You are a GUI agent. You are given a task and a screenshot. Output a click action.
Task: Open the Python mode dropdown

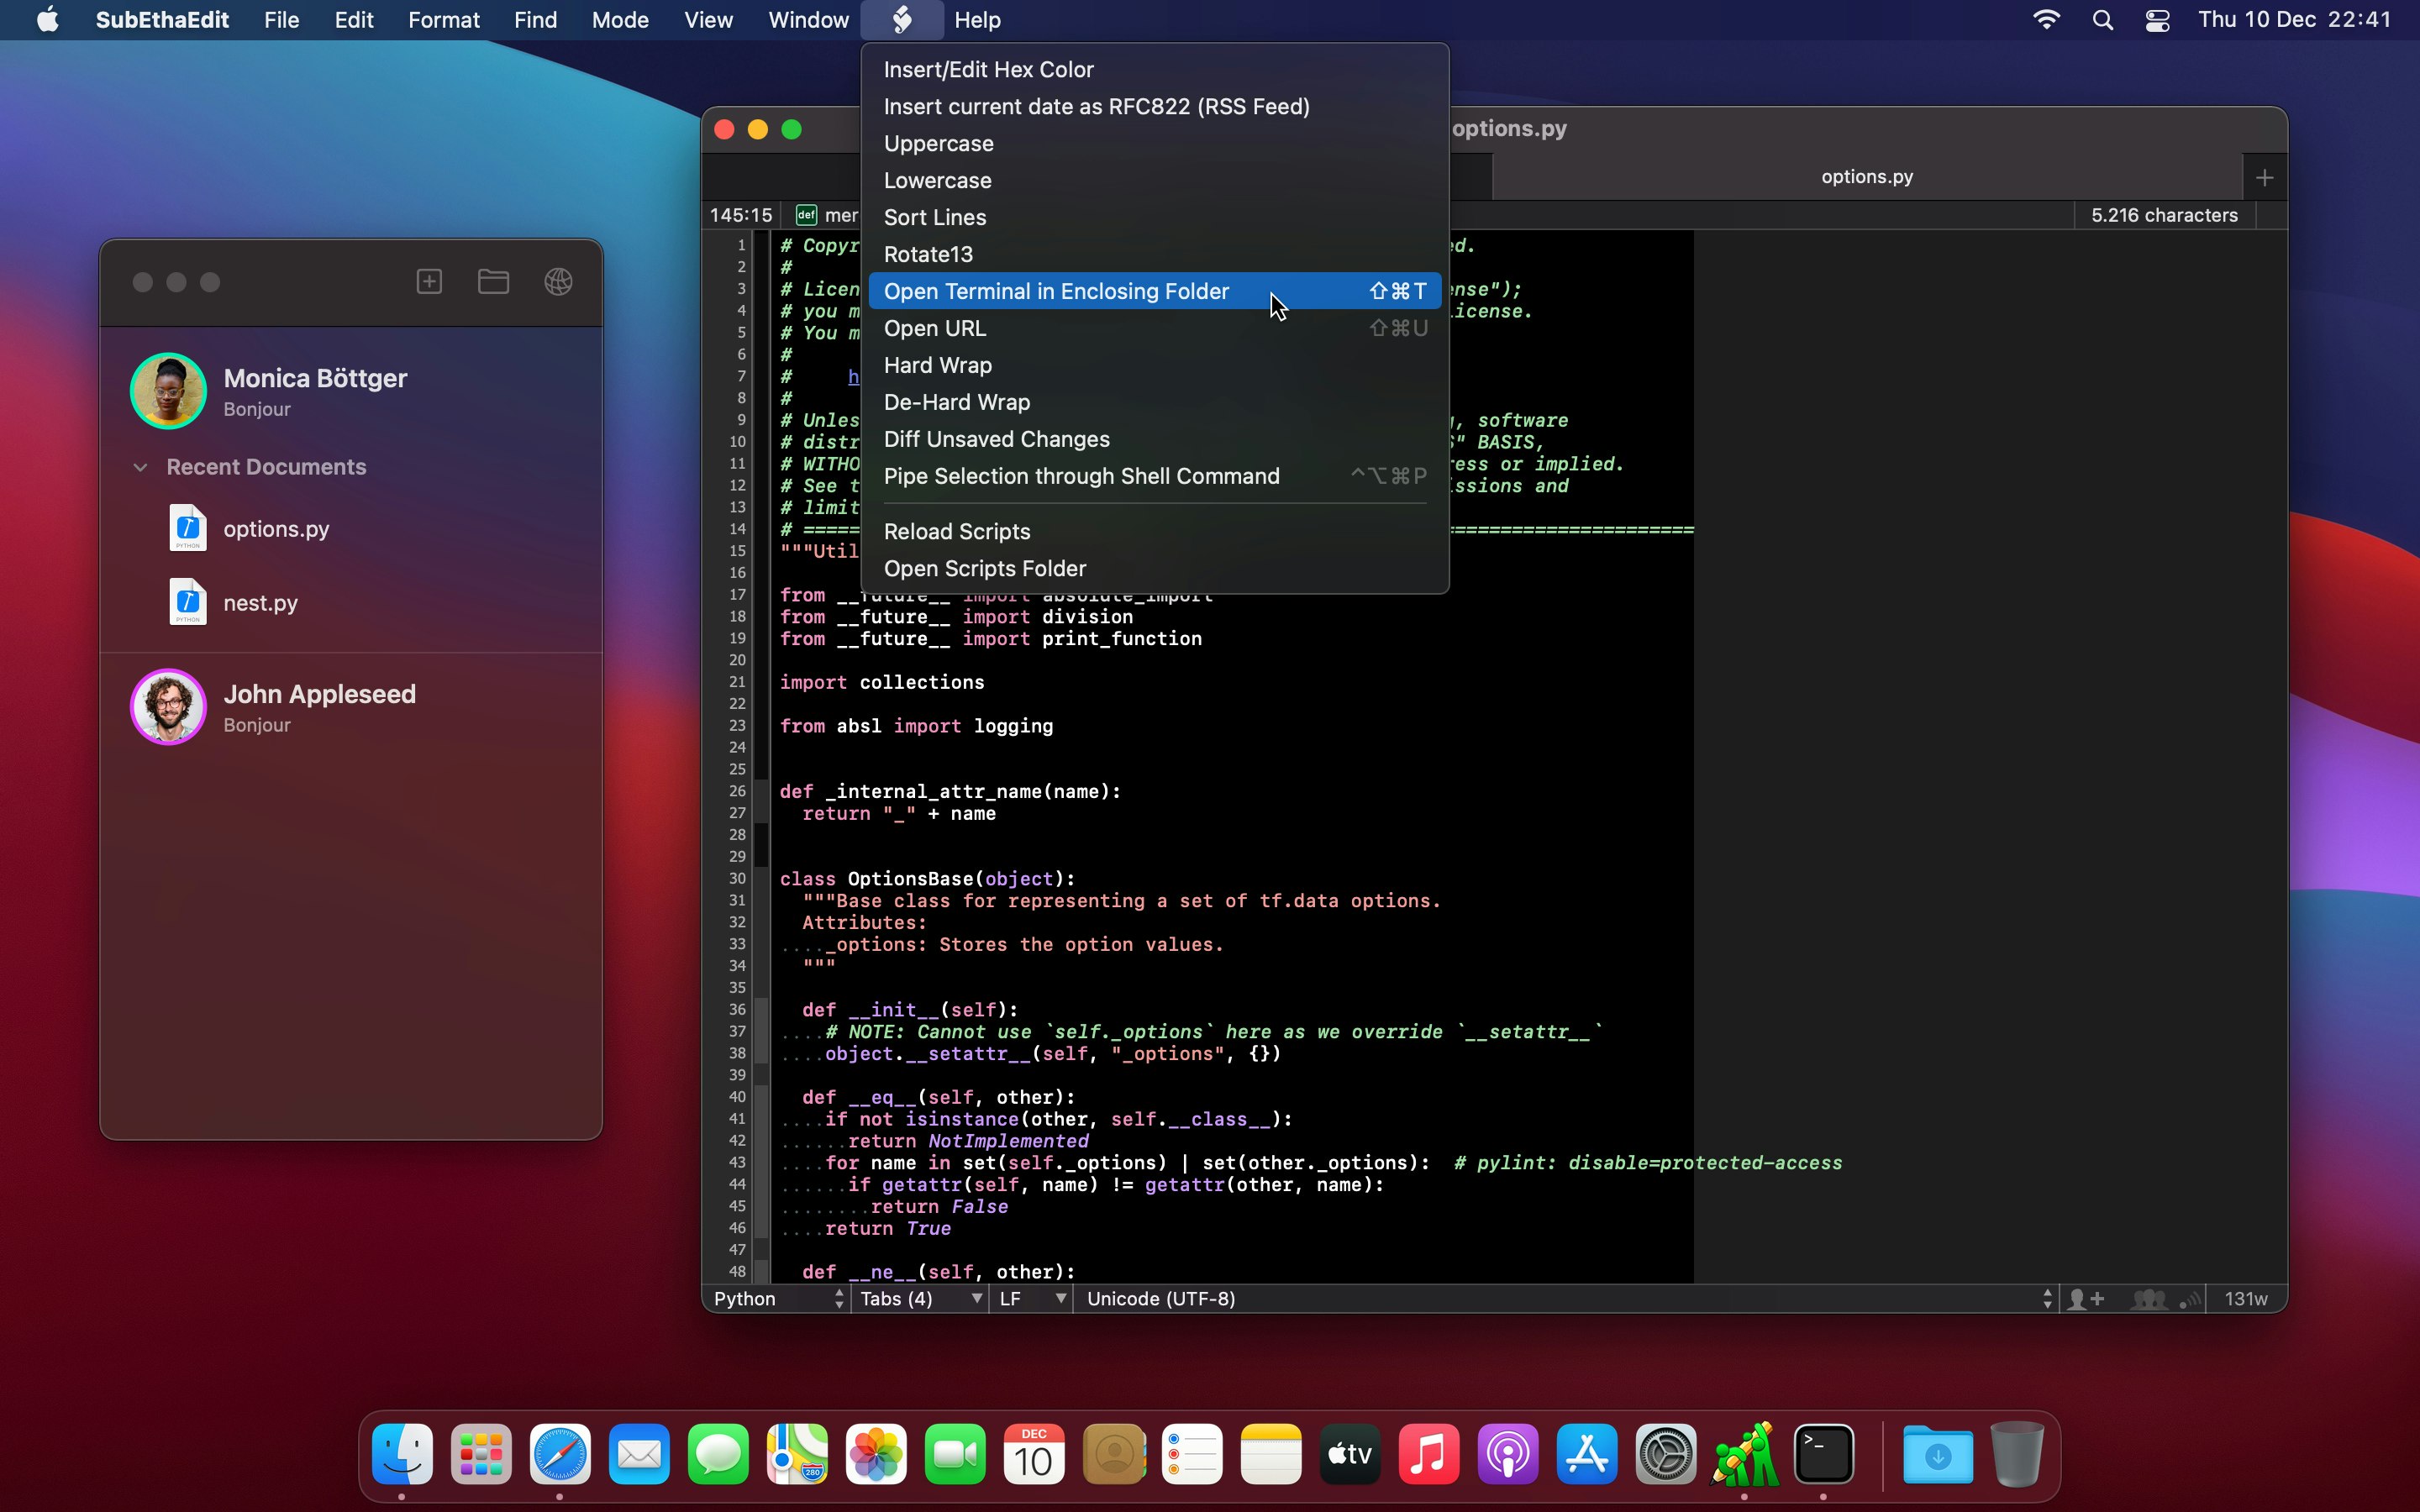(x=778, y=1299)
